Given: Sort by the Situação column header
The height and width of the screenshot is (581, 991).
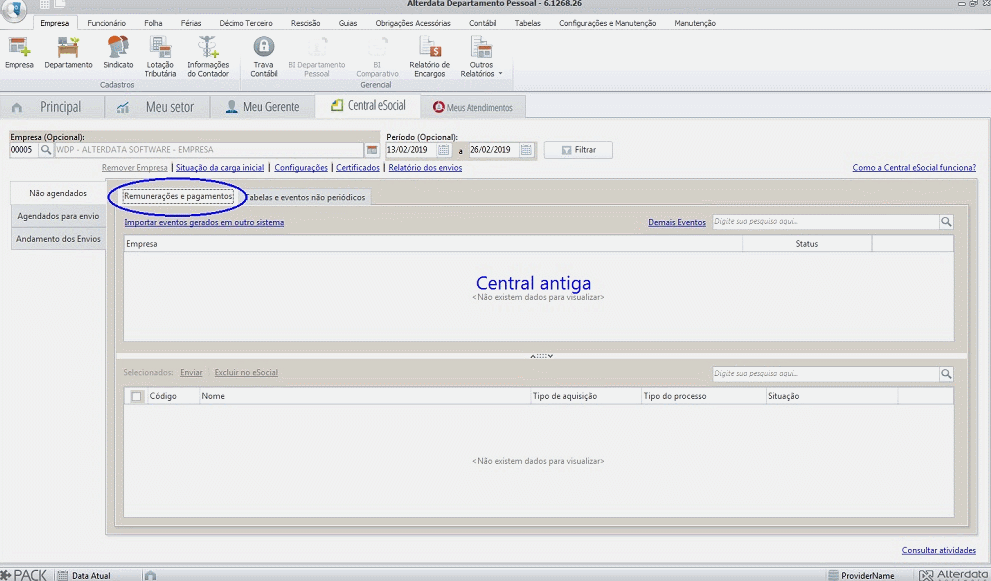Looking at the screenshot, I should click(x=832, y=396).
